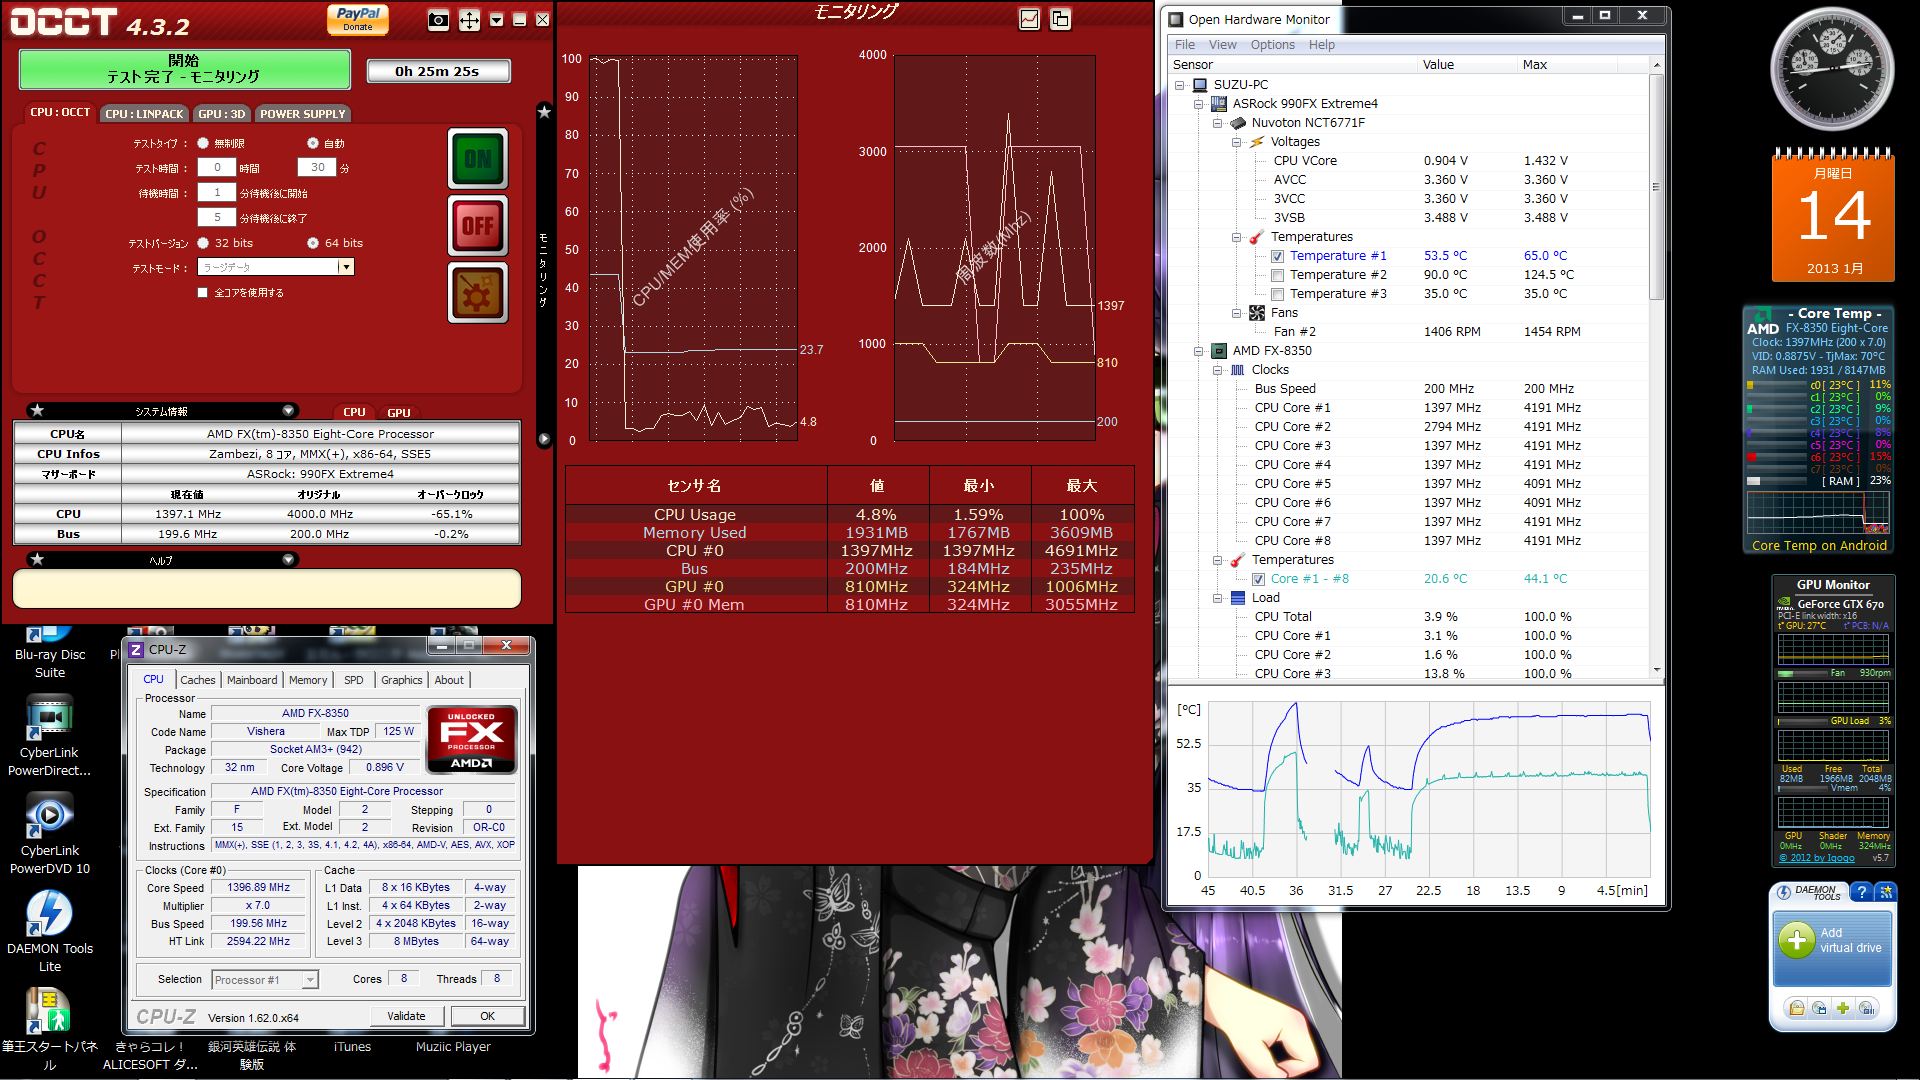Click the OCCT move window cross icon
Viewport: 1920px width, 1080px height.
[x=469, y=20]
